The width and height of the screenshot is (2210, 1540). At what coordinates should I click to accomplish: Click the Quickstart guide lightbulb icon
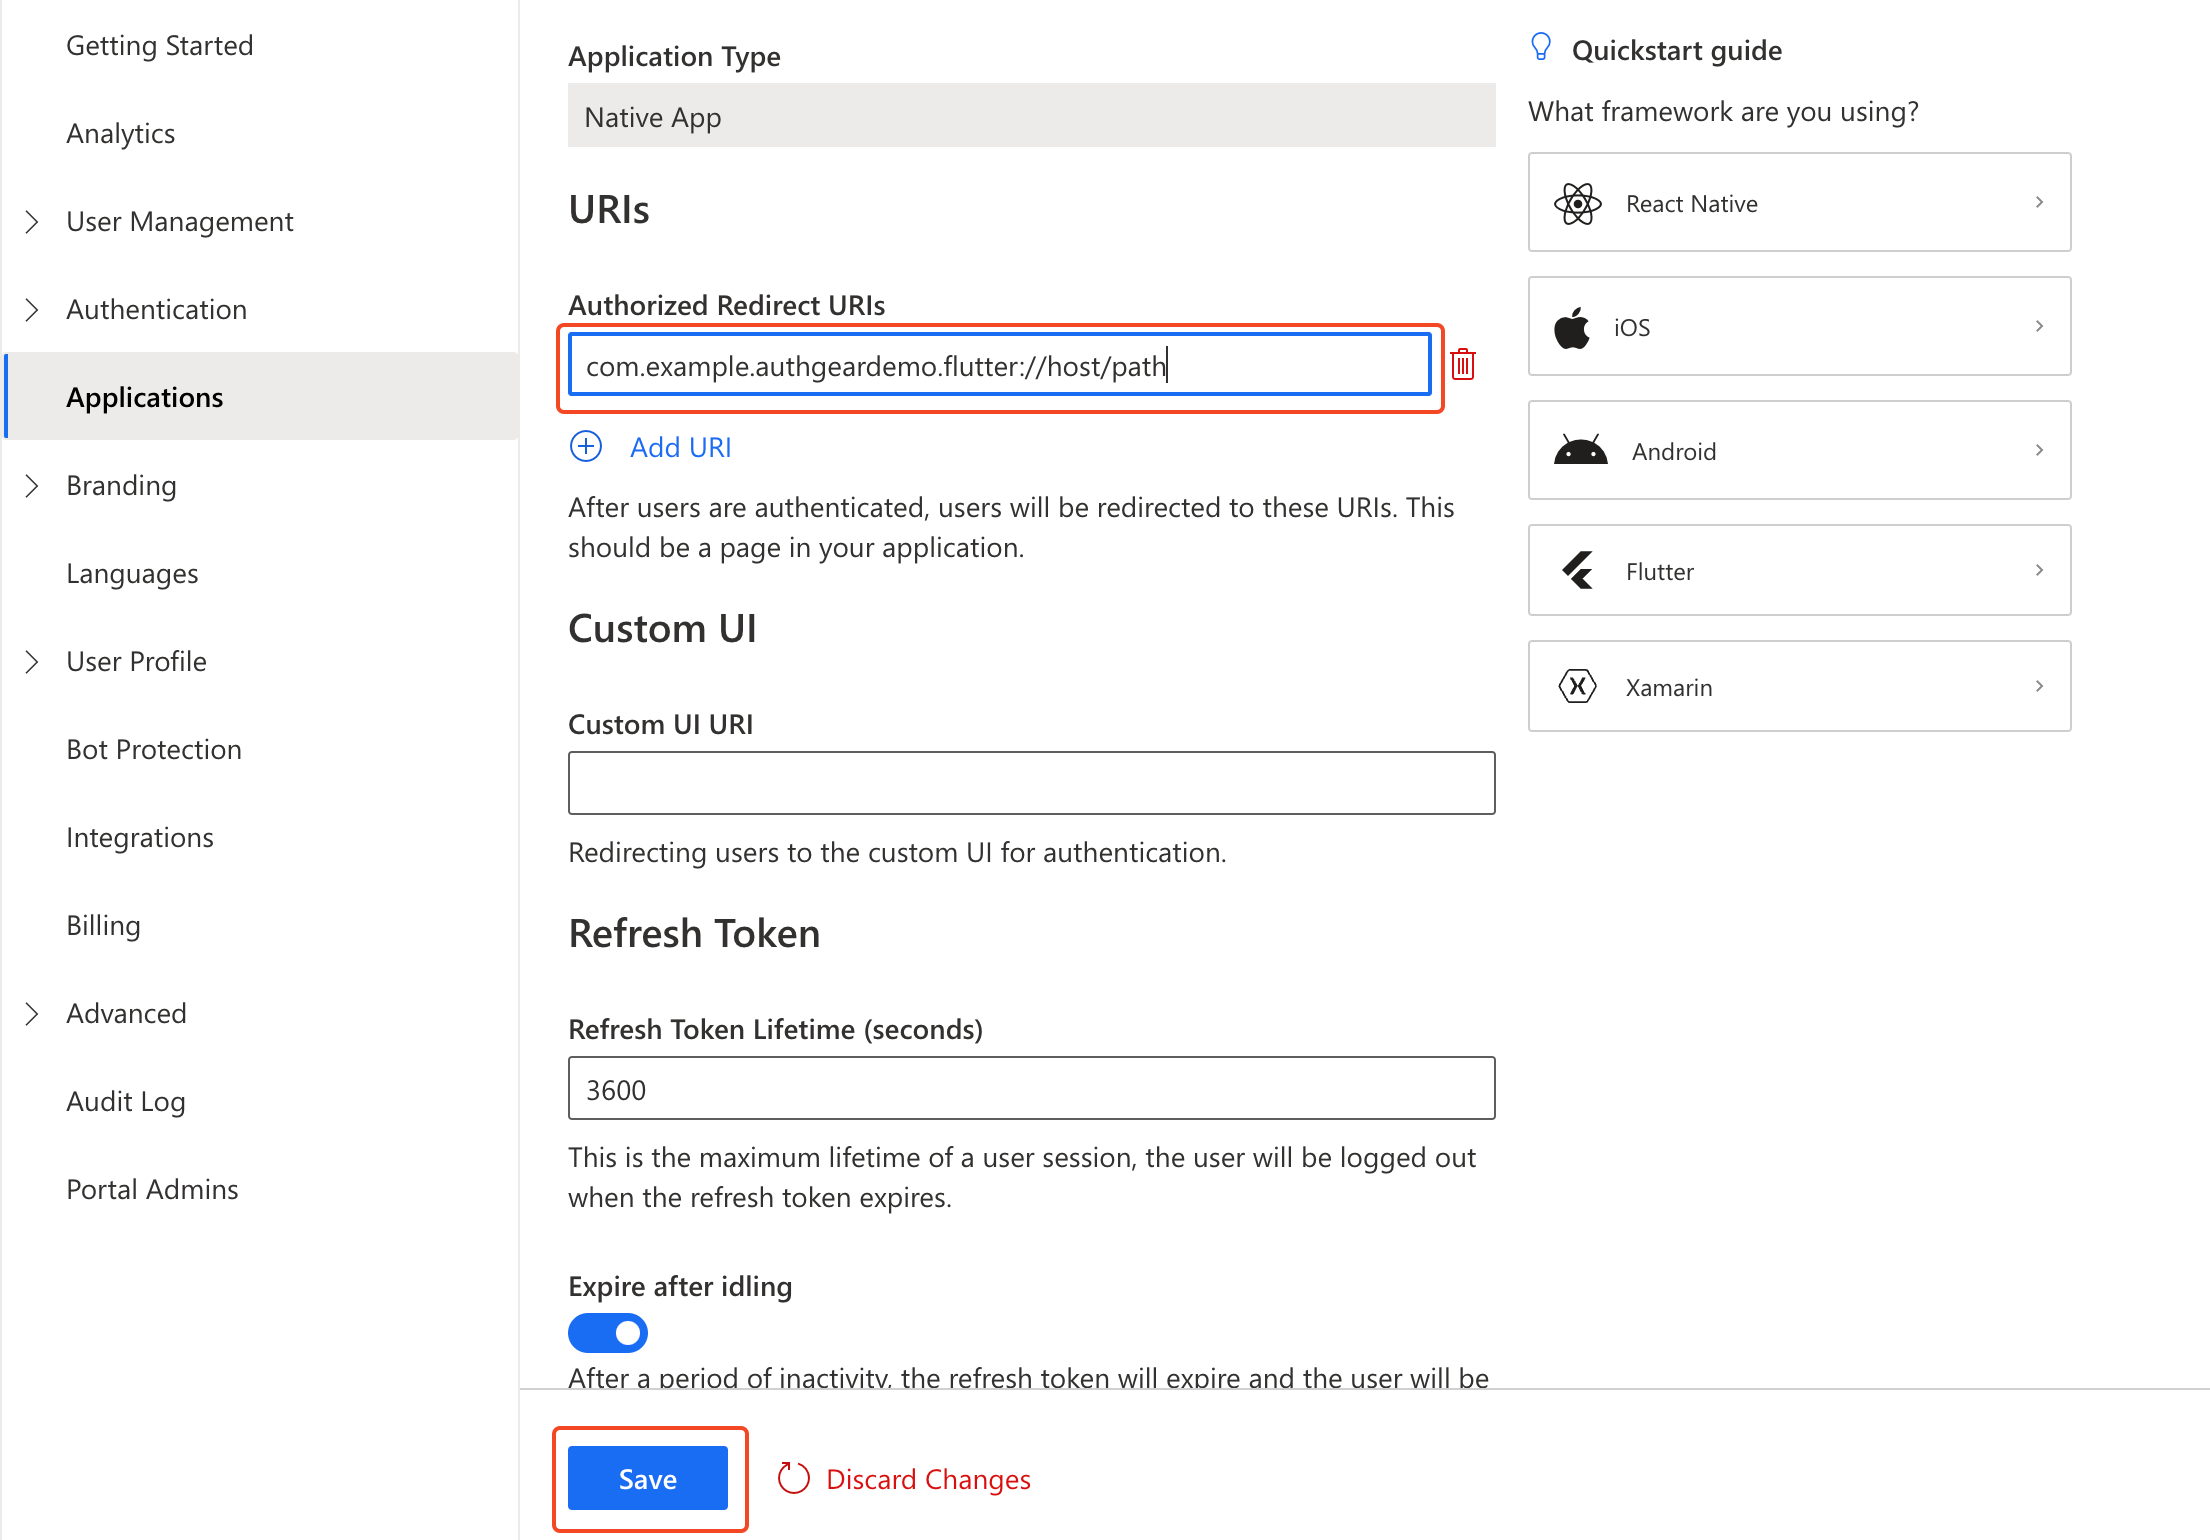click(x=1541, y=48)
